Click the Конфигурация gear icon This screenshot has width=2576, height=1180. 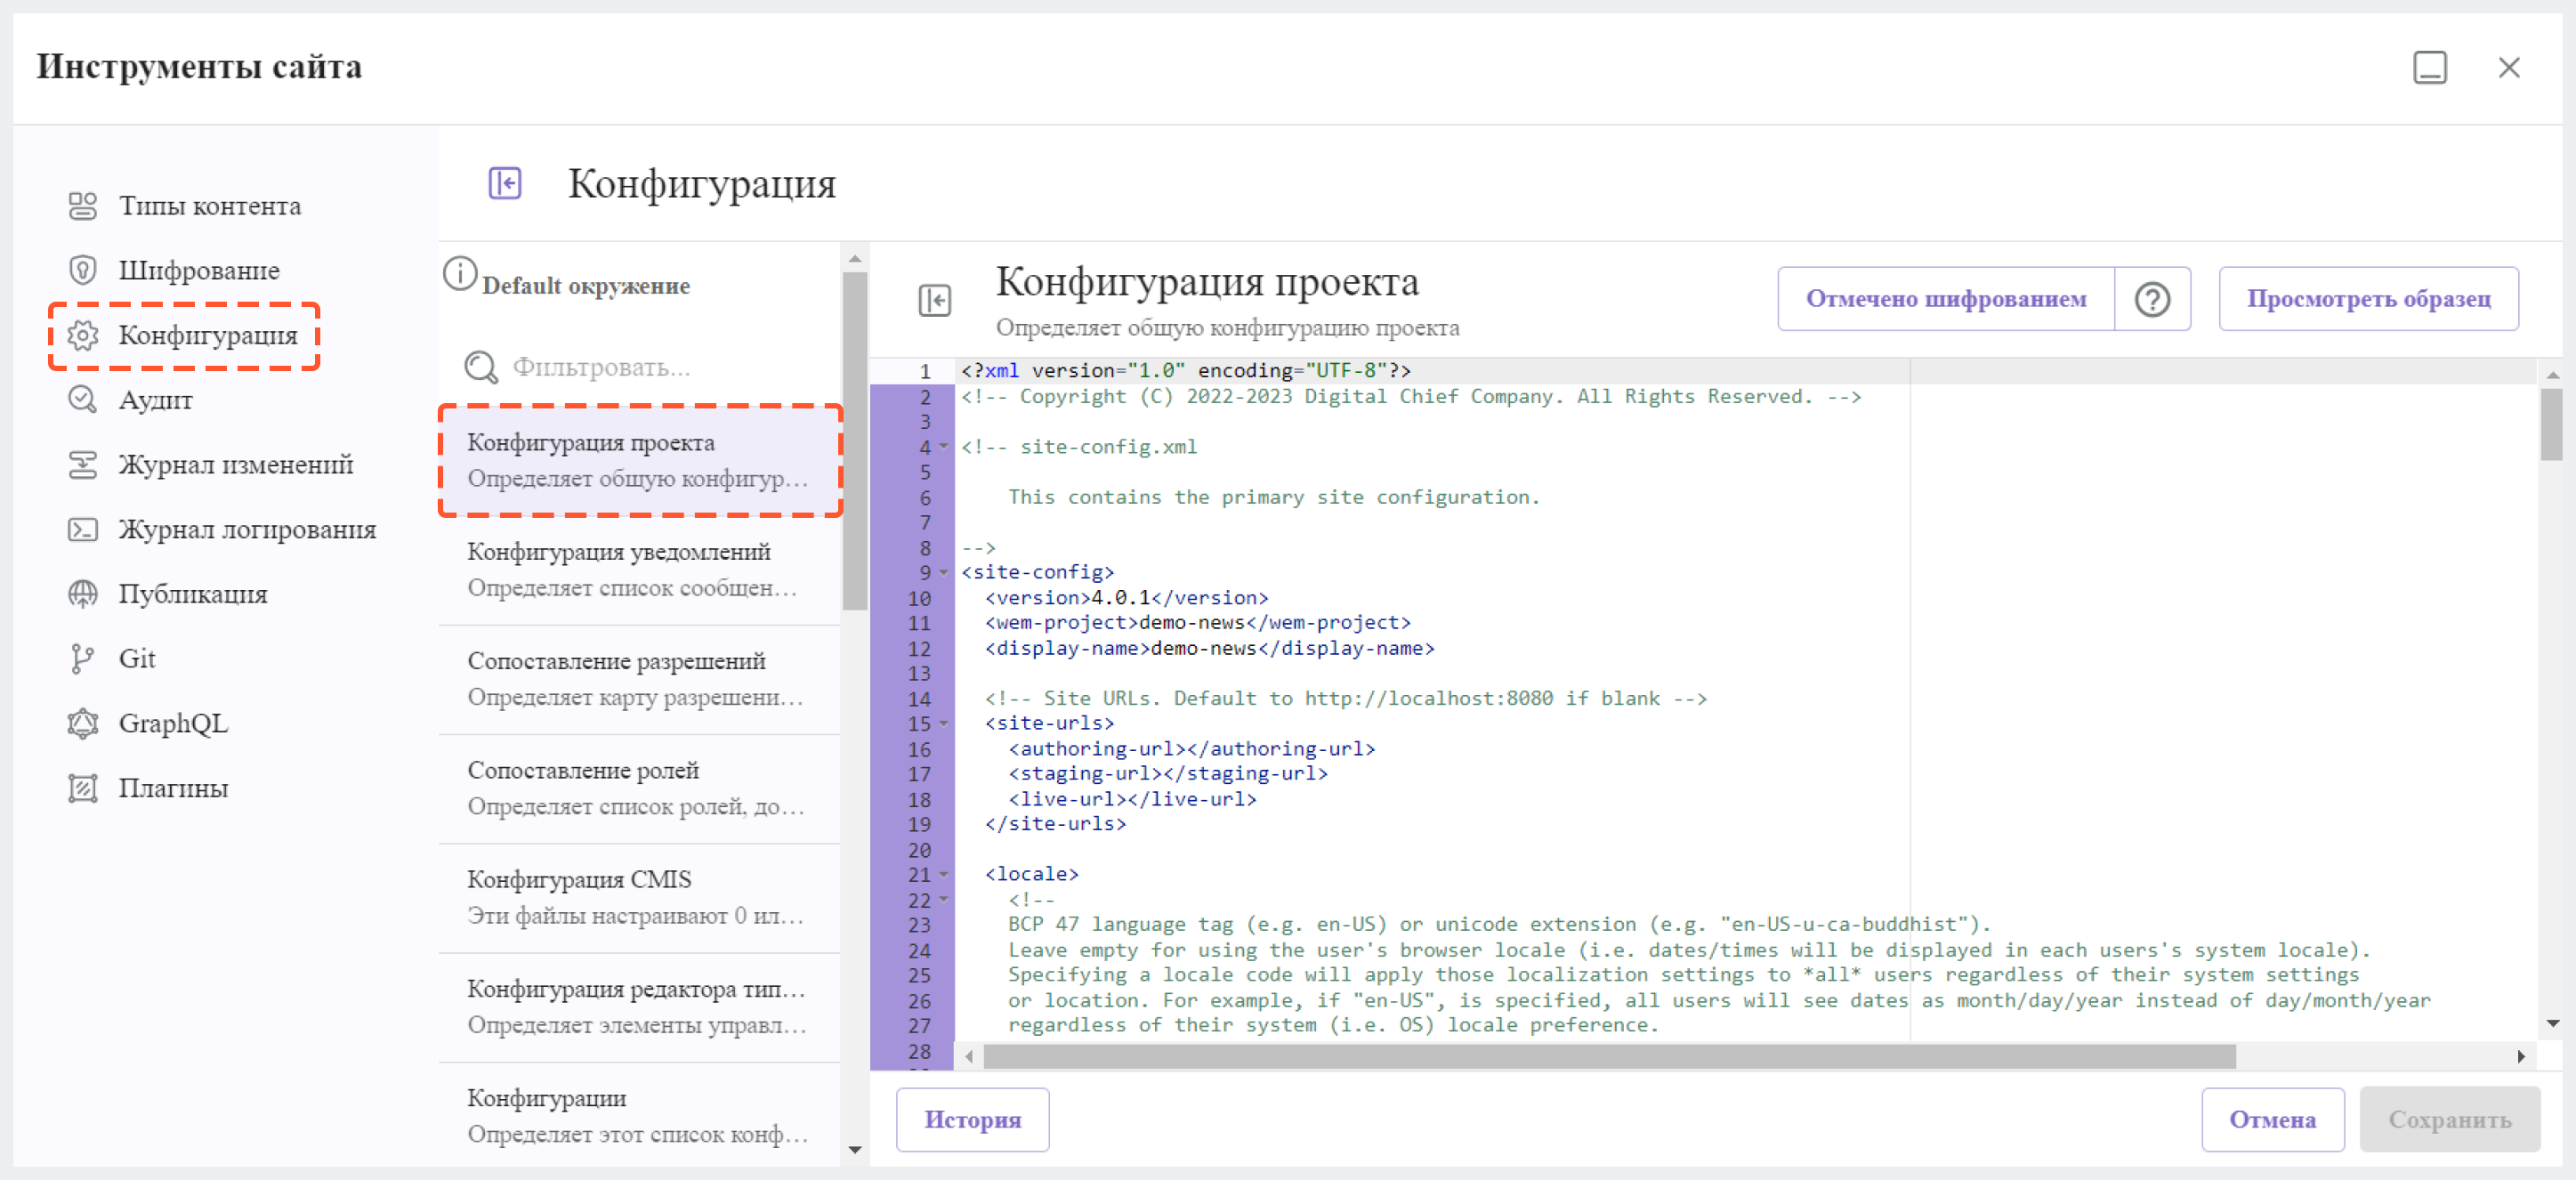82,335
